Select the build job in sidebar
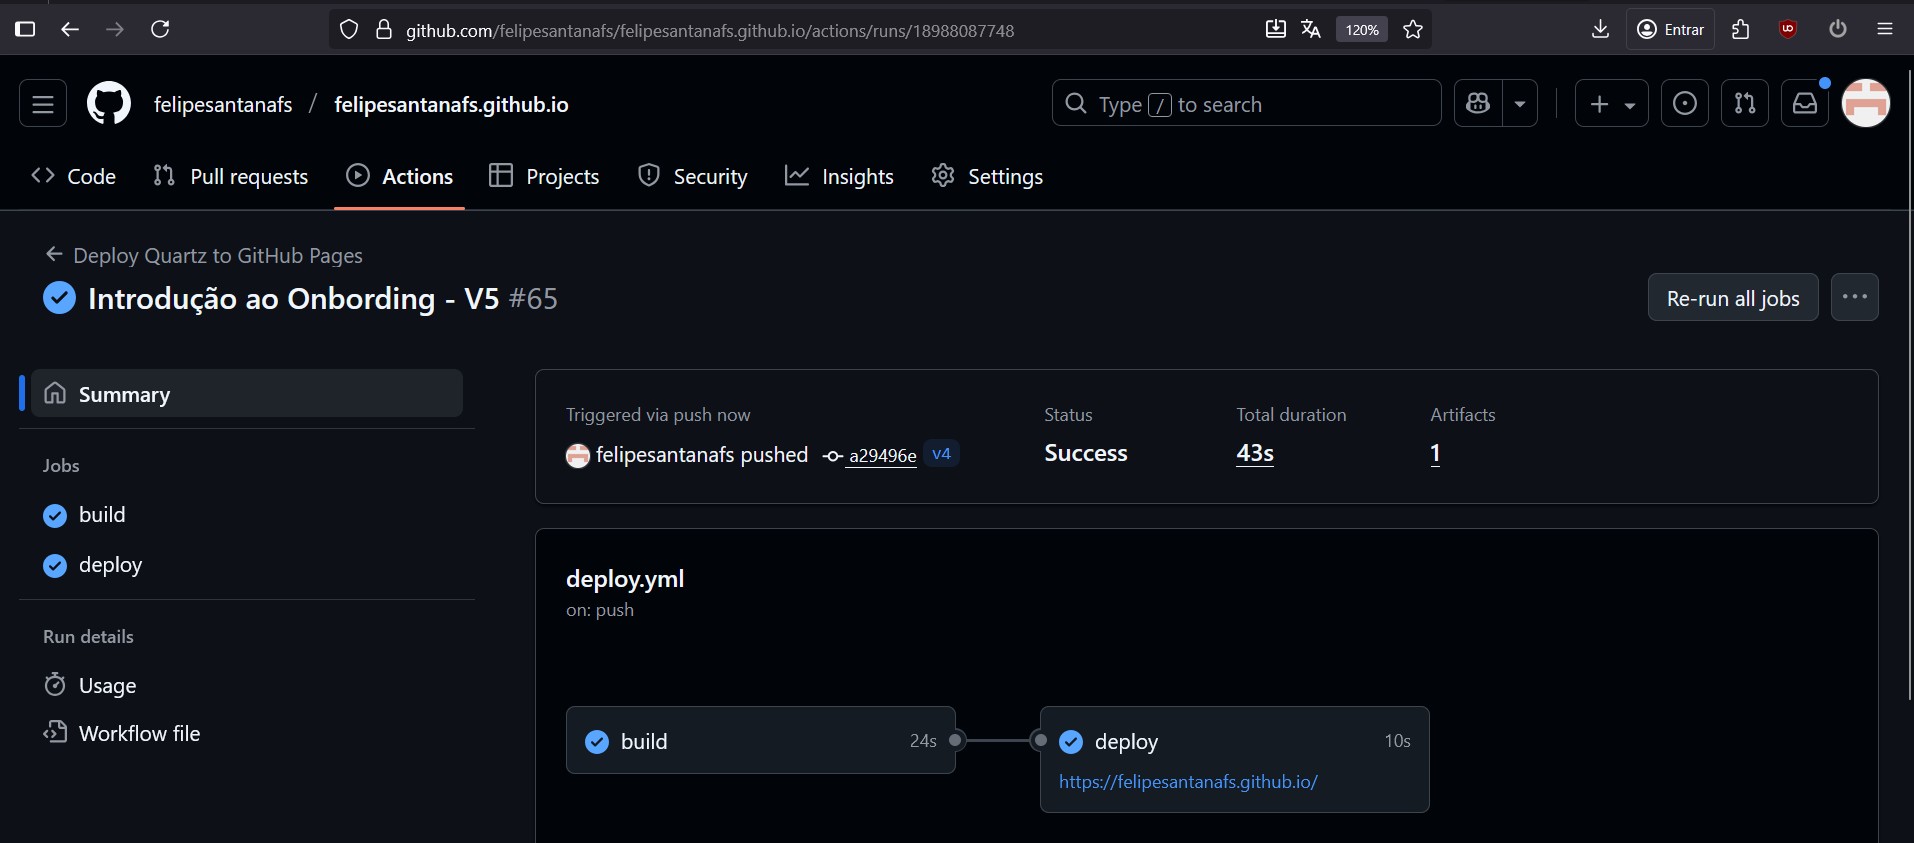1914x843 pixels. point(101,515)
